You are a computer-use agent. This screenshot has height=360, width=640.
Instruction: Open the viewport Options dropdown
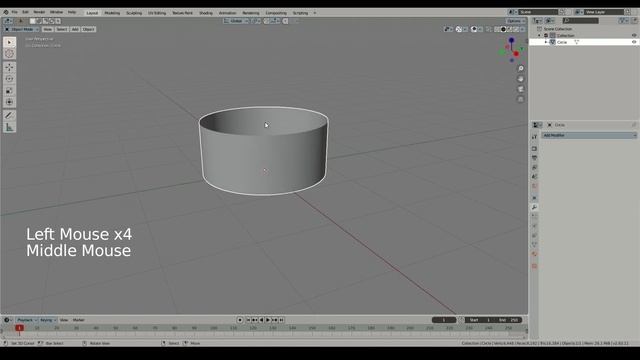516,21
